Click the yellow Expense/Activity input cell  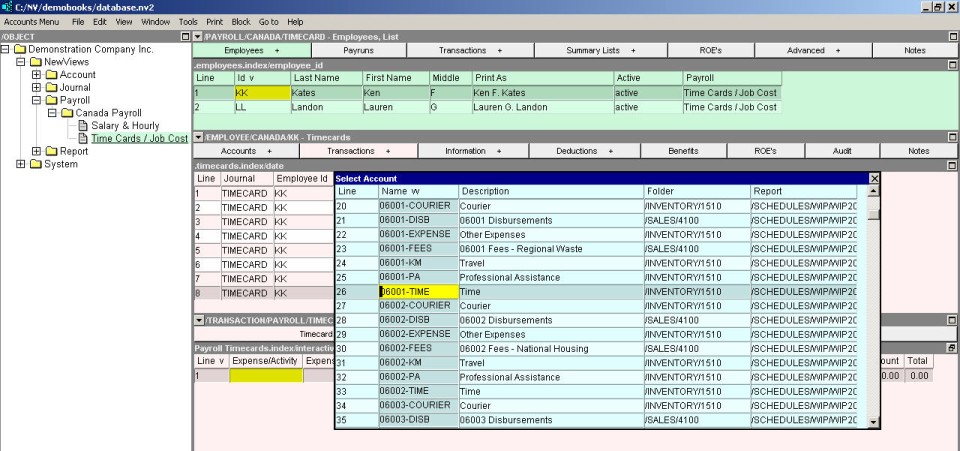coord(266,376)
